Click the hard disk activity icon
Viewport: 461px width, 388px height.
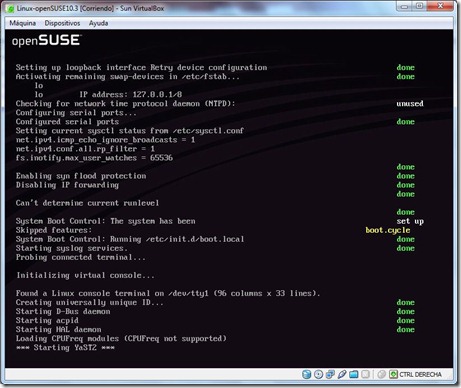(x=306, y=374)
